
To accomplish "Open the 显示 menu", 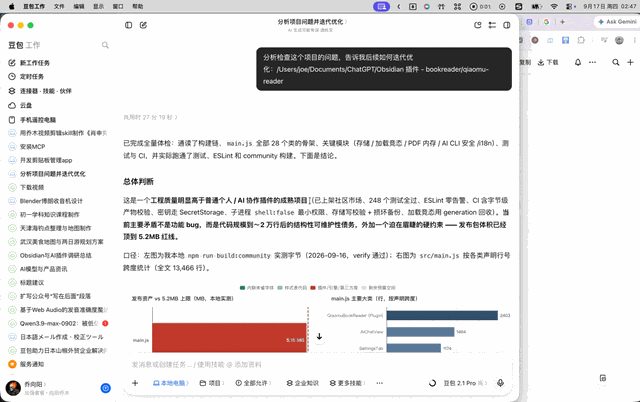I will pyautogui.click(x=98, y=7).
